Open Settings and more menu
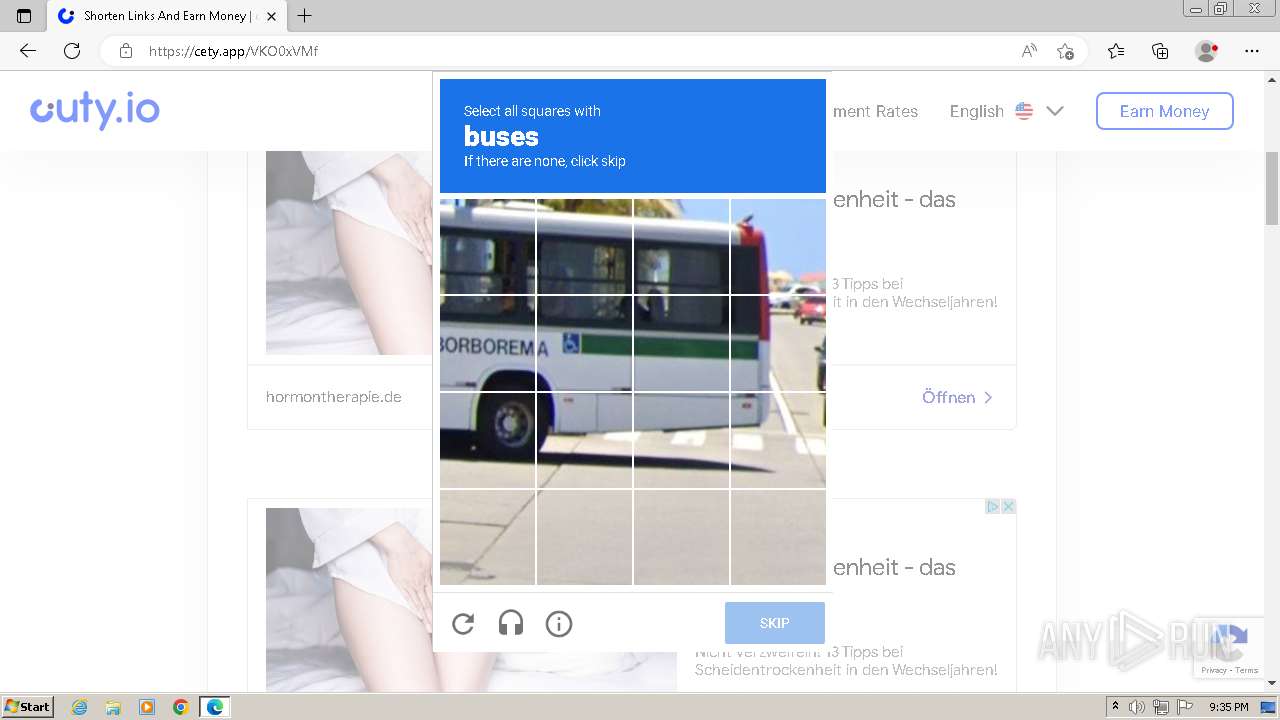The height and width of the screenshot is (720, 1280). (1252, 51)
